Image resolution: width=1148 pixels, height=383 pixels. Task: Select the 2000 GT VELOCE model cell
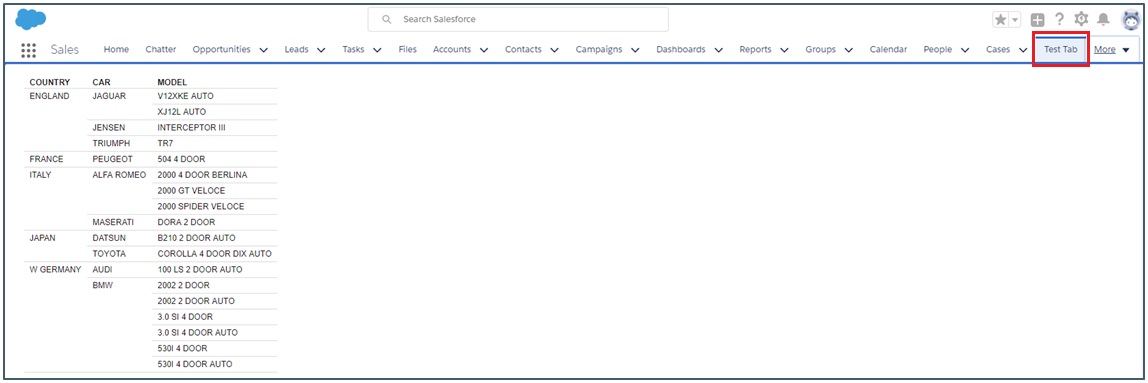(192, 190)
